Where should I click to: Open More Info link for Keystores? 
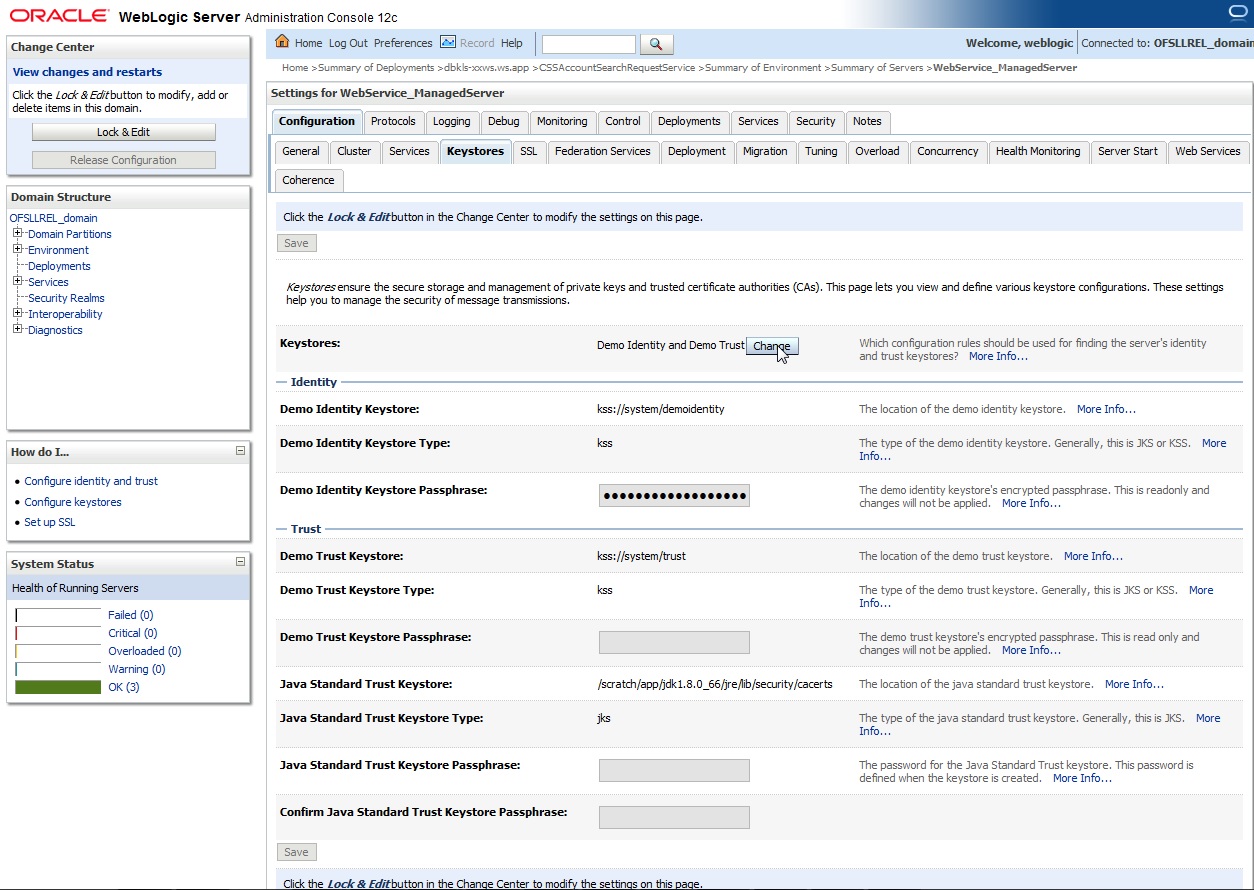pyautogui.click(x=998, y=356)
